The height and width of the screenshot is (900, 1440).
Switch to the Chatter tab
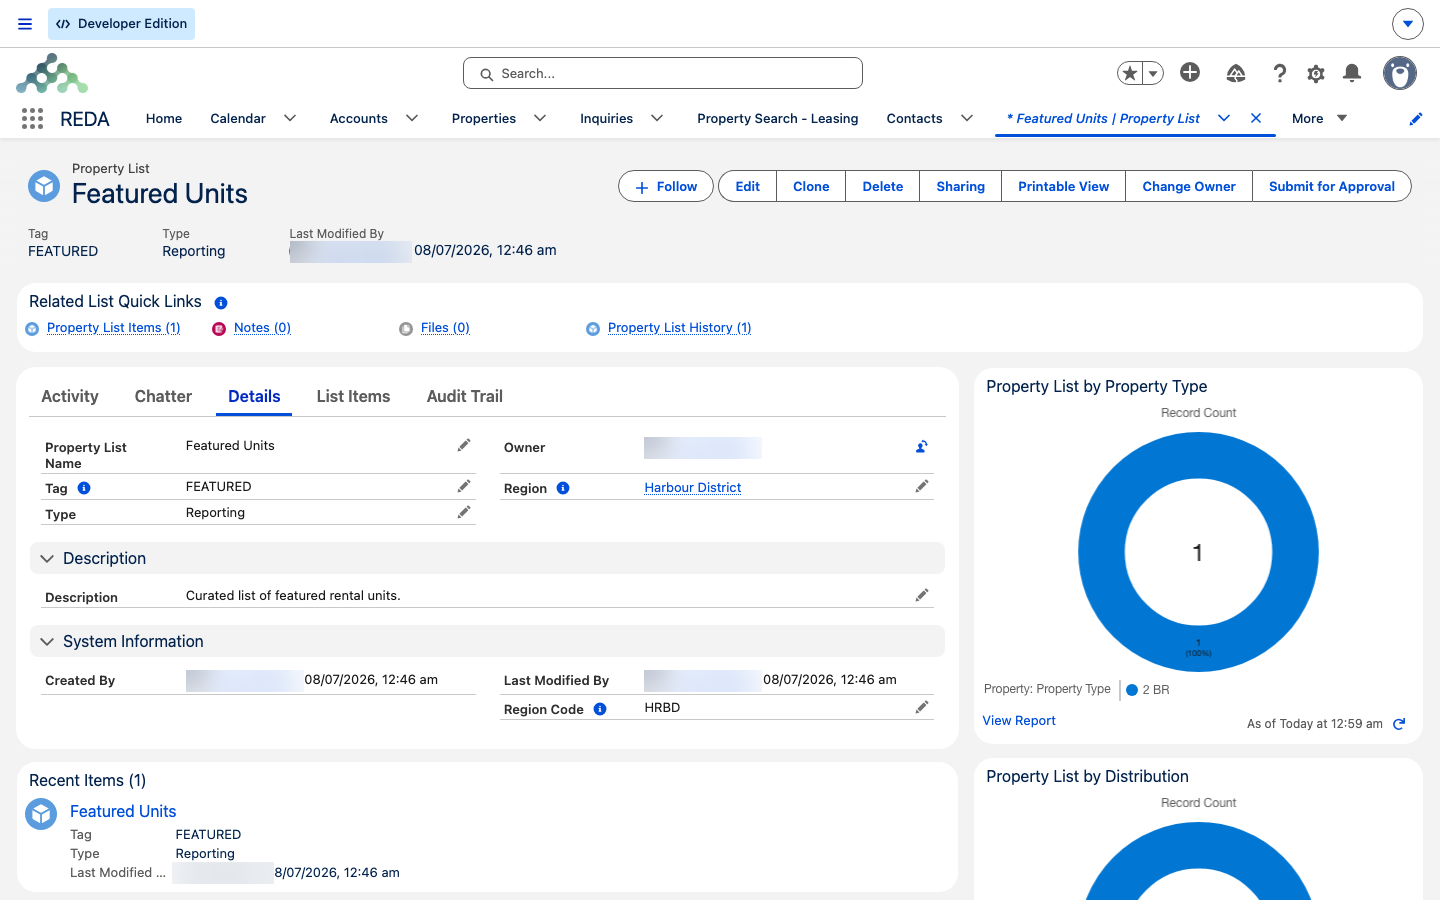[x=163, y=396]
